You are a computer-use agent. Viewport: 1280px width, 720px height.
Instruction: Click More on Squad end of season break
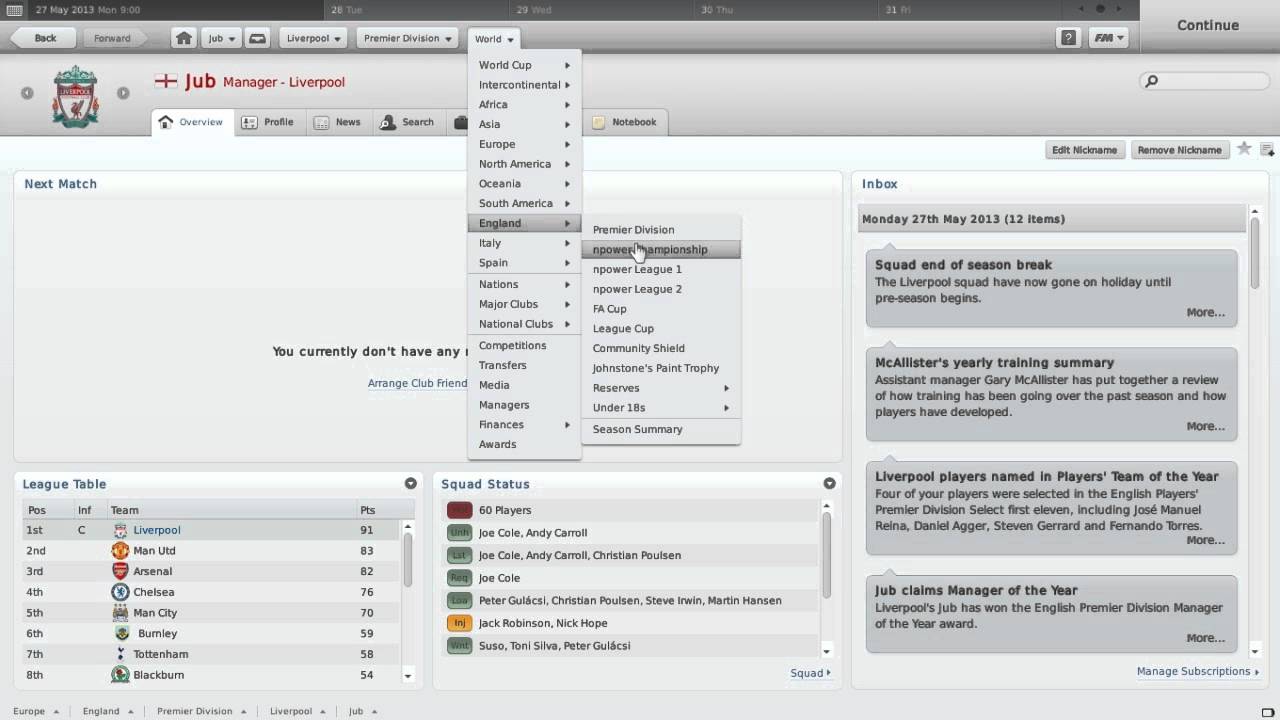click(x=1205, y=312)
